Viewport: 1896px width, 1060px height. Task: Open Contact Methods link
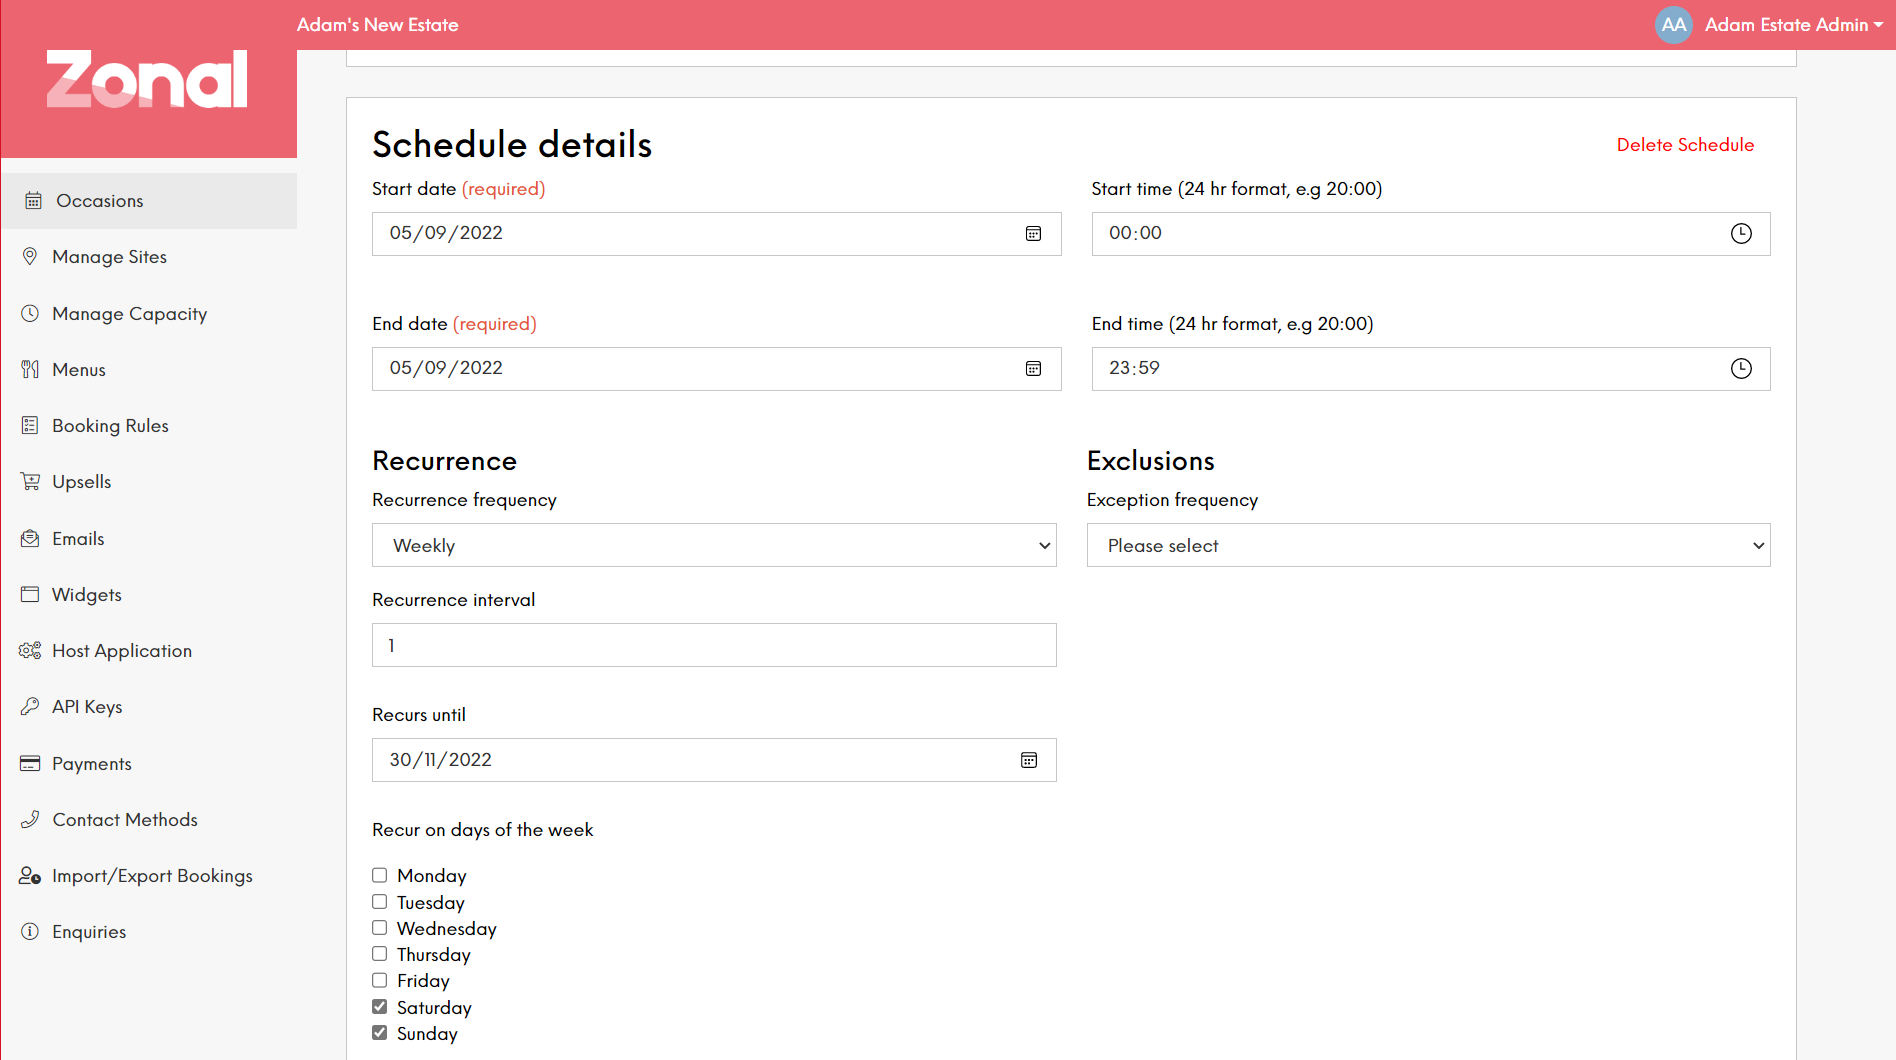125,820
